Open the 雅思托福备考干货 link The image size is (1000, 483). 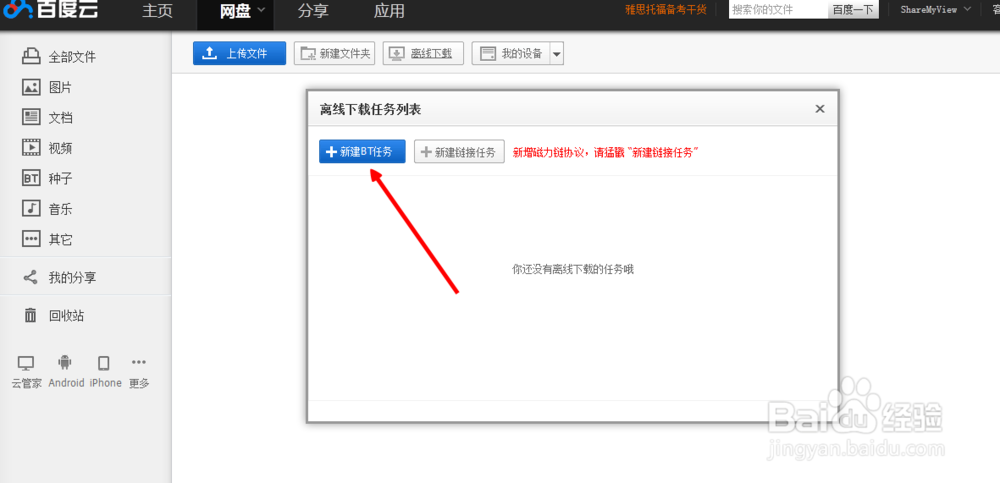pos(666,10)
